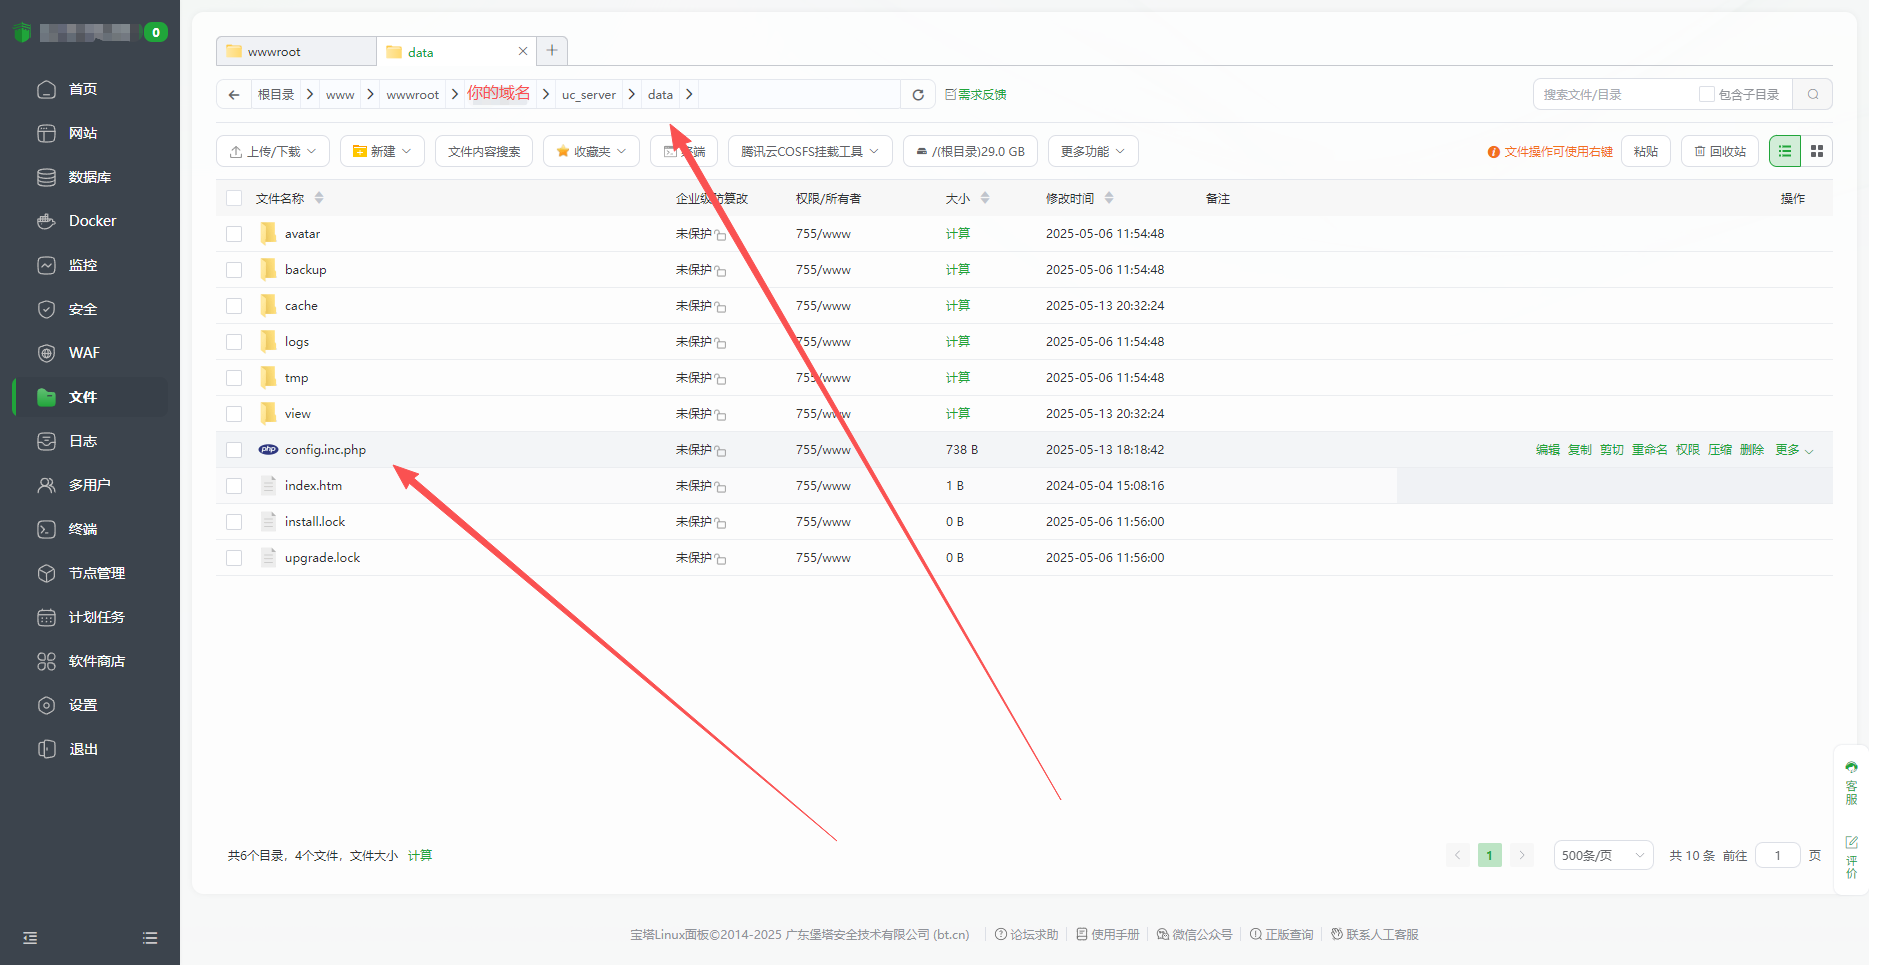Viewport: 1879px width, 965px height.
Task: Click the file search input field
Action: tap(1612, 95)
